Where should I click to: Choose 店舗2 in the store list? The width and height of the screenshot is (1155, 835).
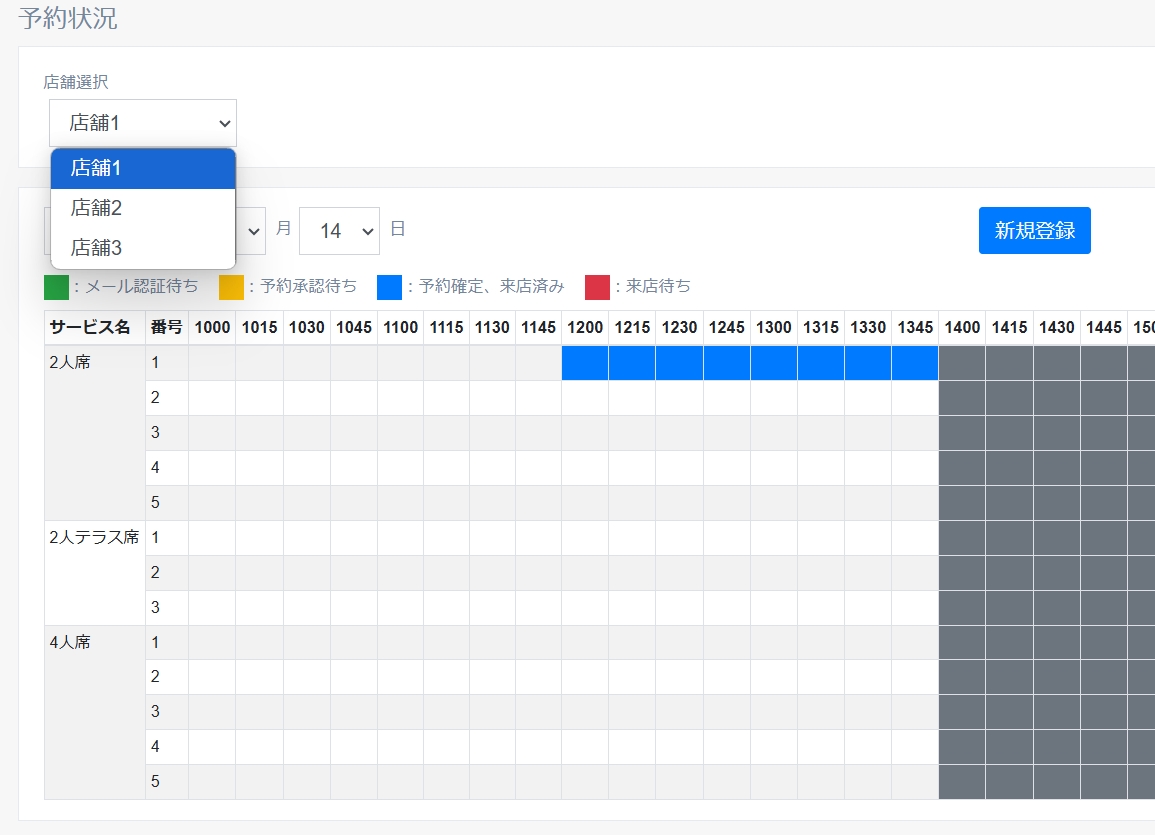[143, 208]
